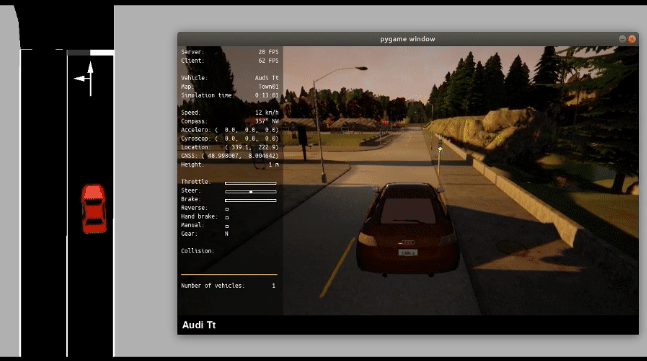This screenshot has height=361, width=647.
Task: Click the white stop line segment on the map
Action: [102, 52]
